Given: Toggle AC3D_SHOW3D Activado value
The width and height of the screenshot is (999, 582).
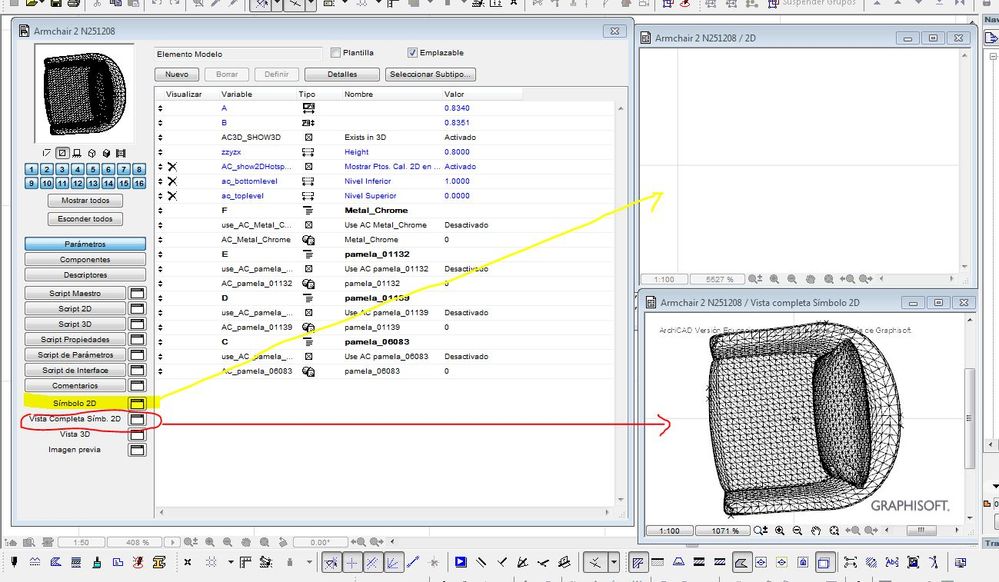Looking at the screenshot, I should tap(460, 137).
